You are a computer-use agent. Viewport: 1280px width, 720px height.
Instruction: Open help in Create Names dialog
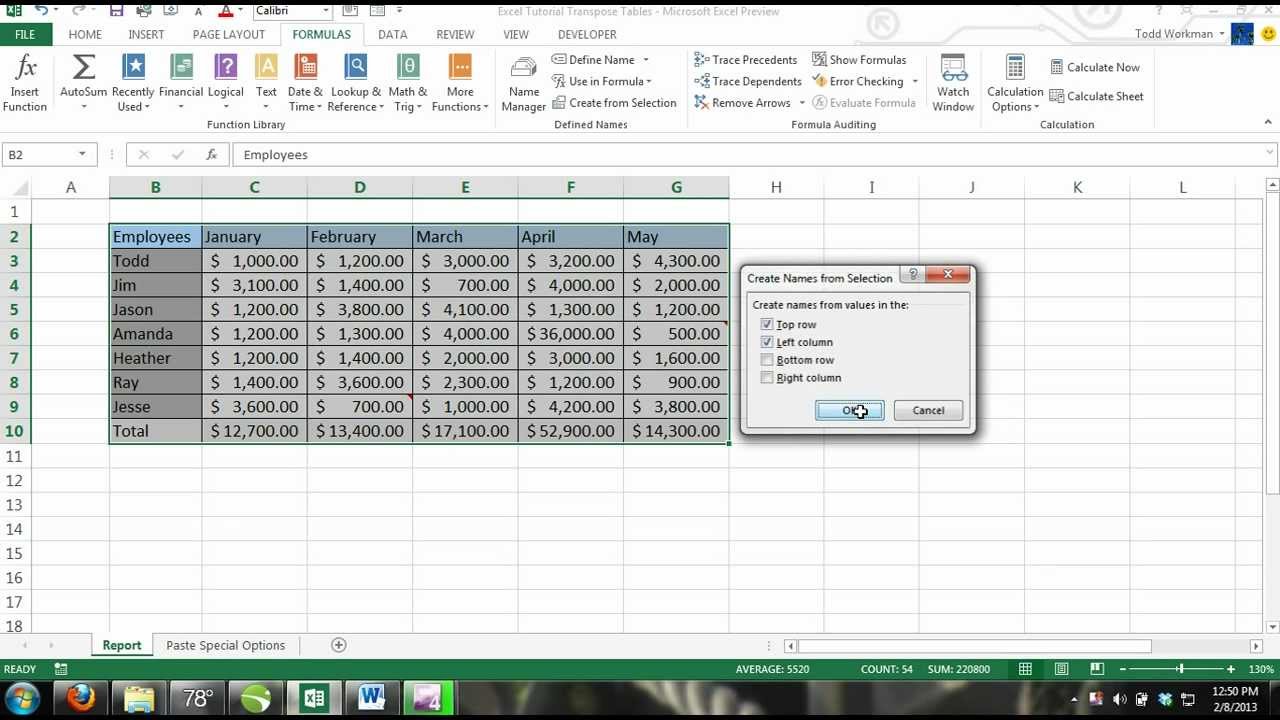coord(912,275)
